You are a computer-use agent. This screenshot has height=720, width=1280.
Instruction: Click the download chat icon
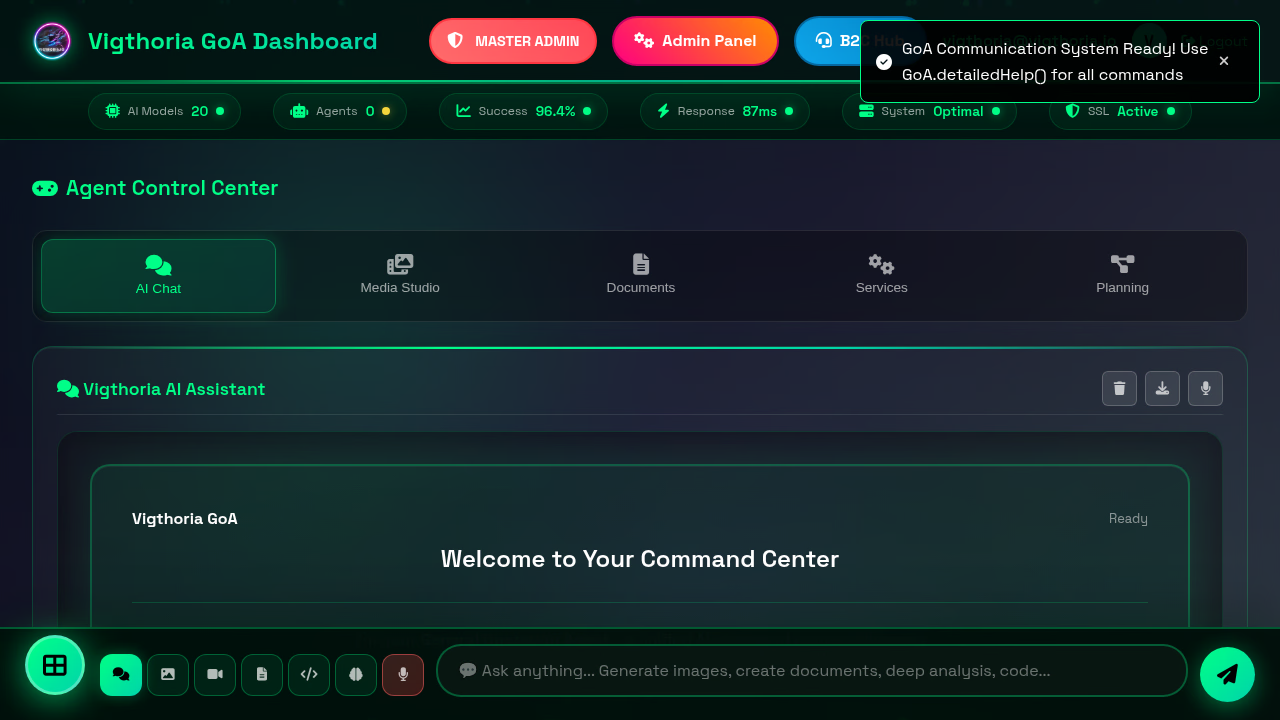point(1162,389)
